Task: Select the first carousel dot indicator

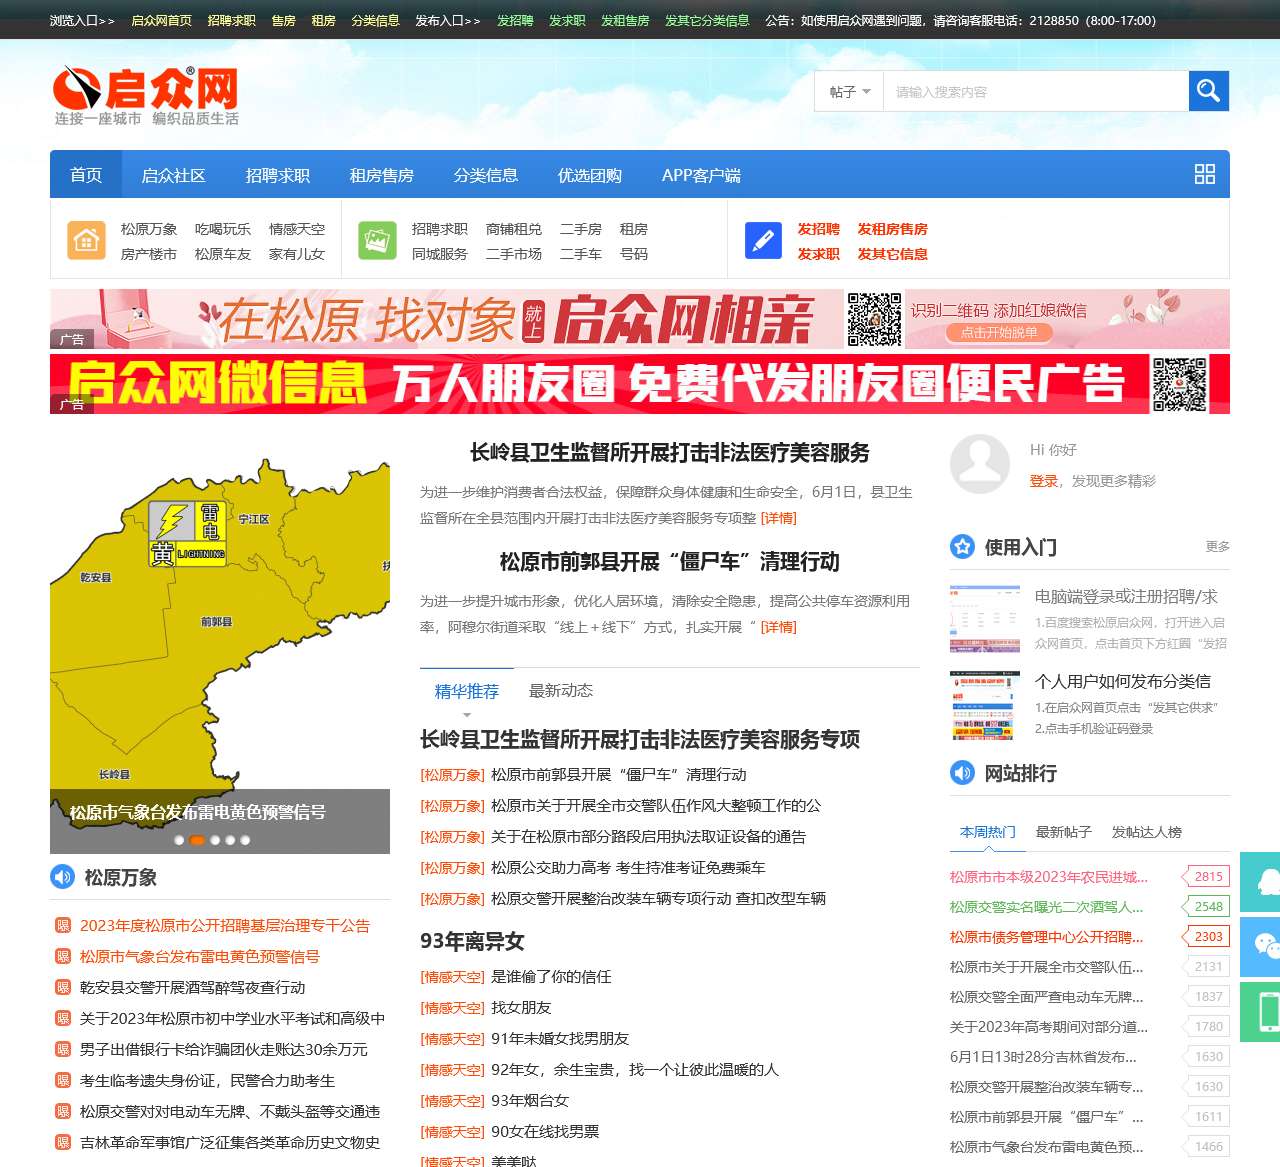Action: [x=180, y=840]
